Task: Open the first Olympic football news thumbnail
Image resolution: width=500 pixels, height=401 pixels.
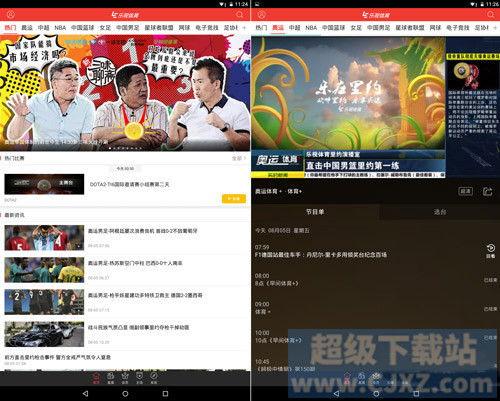Action: (44, 238)
